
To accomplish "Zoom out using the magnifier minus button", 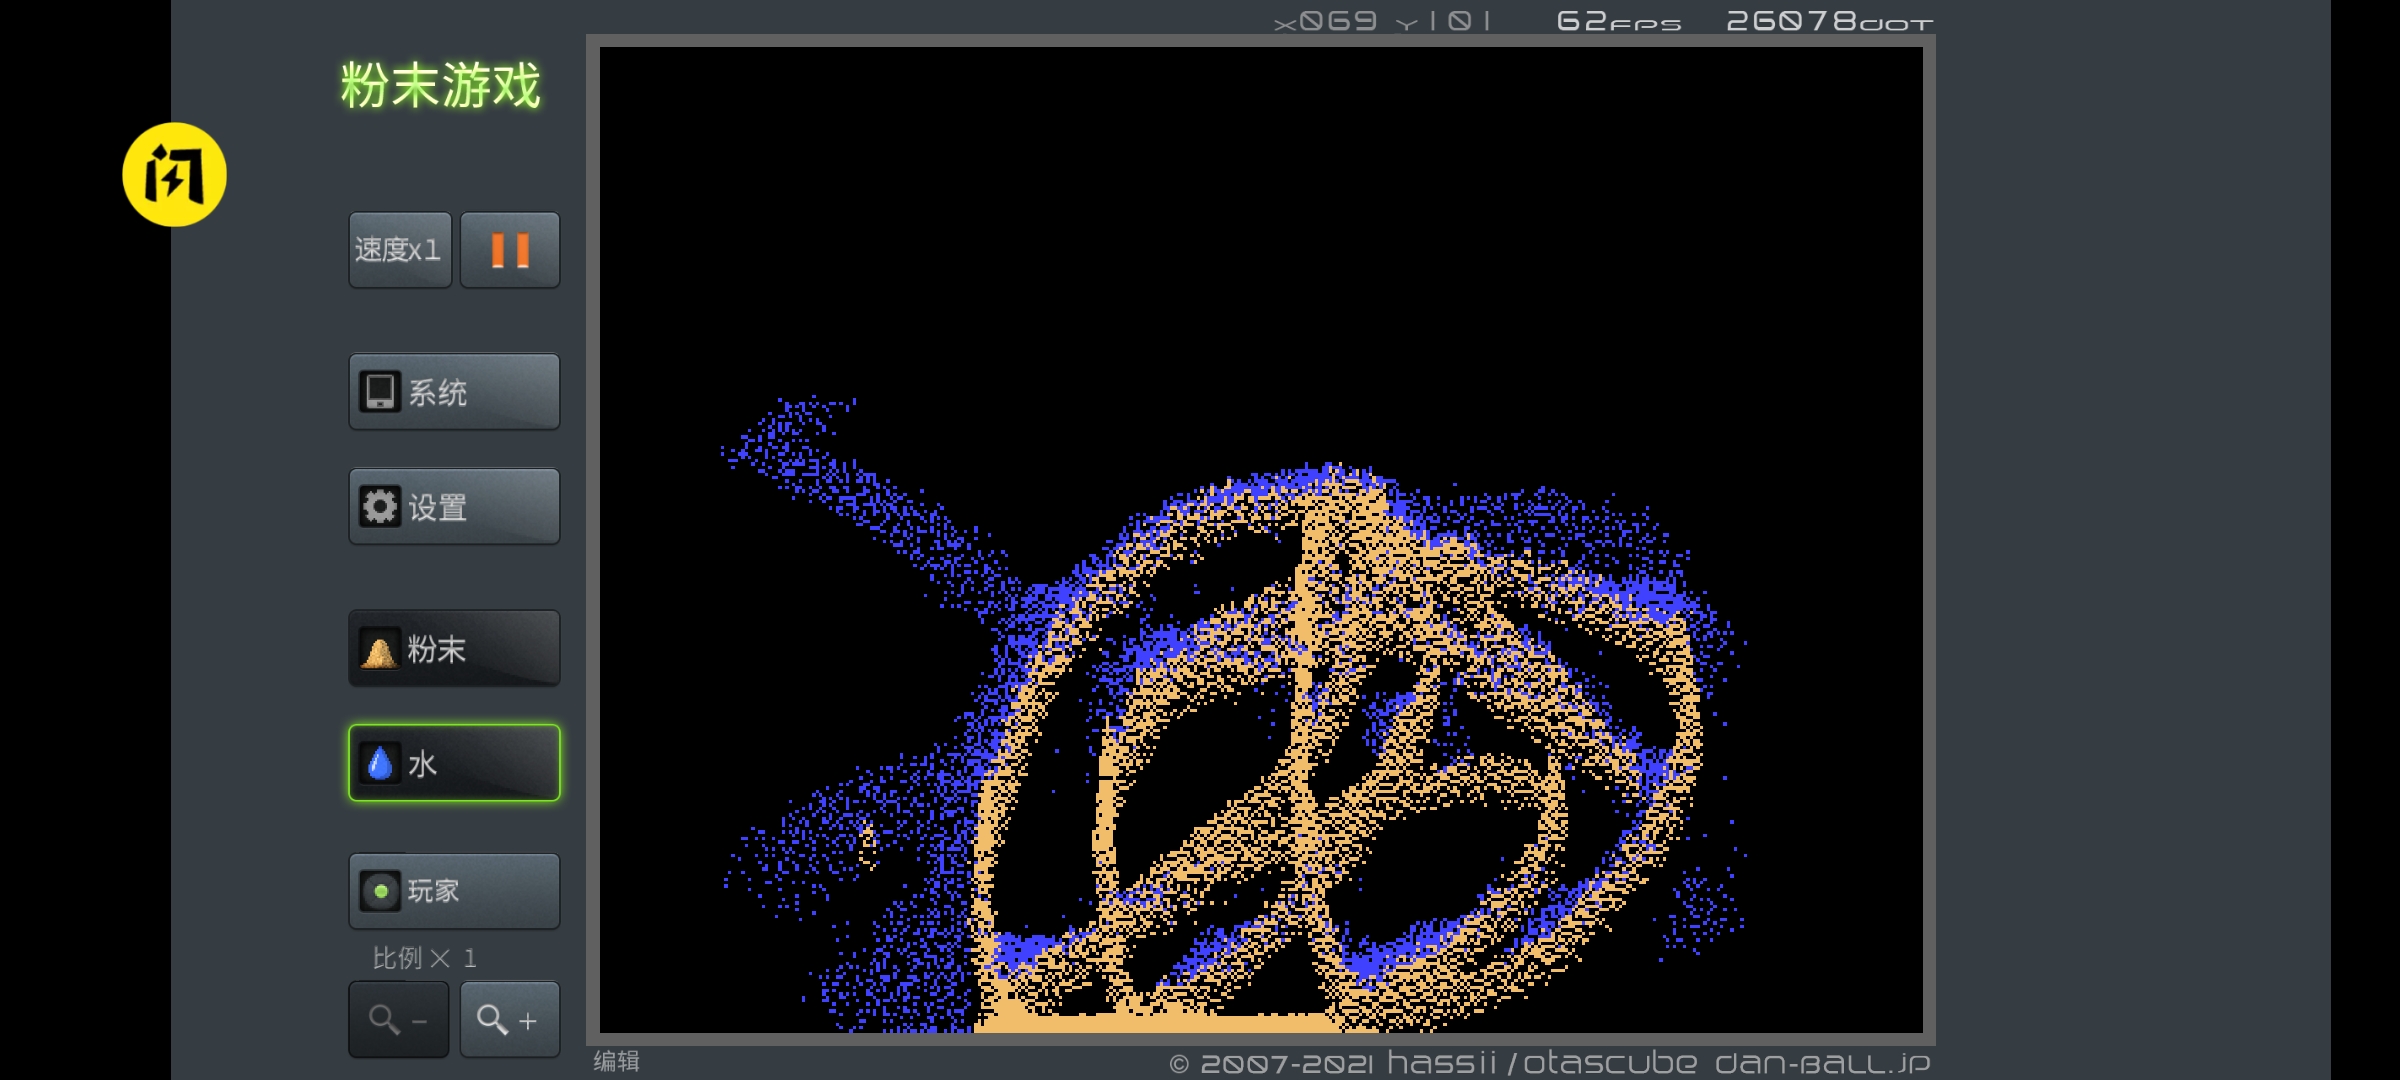I will [x=398, y=1019].
